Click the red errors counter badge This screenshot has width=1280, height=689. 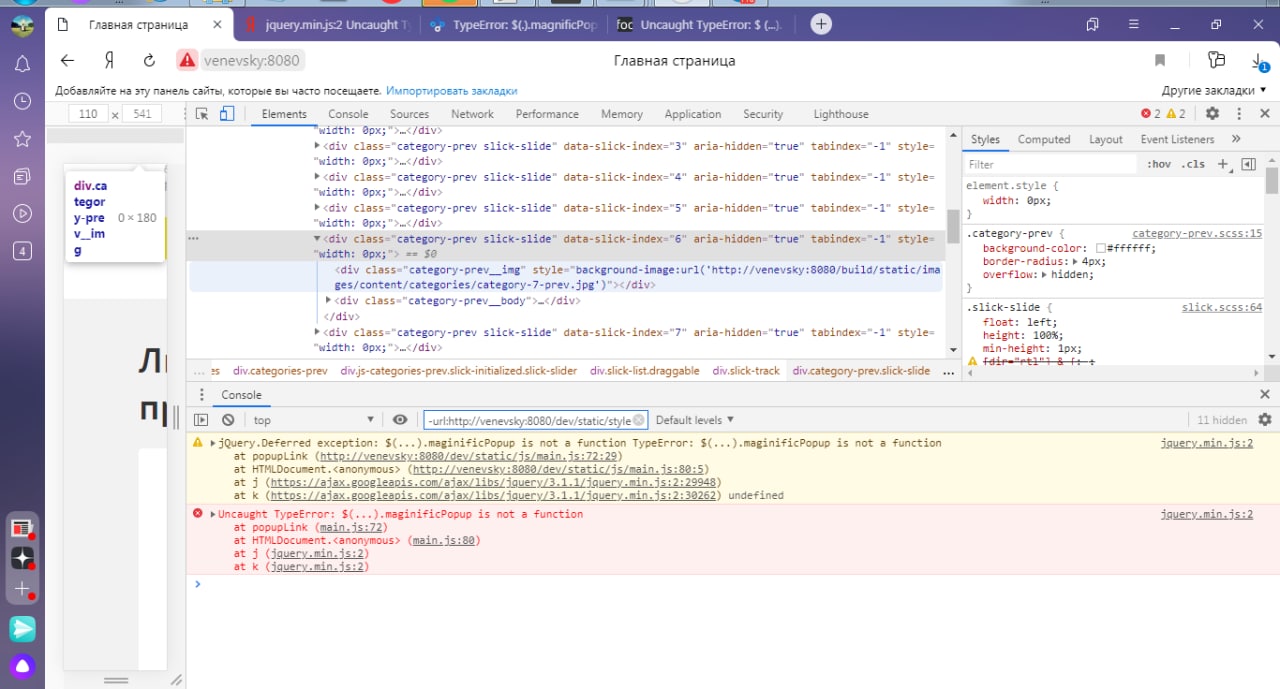(1151, 114)
